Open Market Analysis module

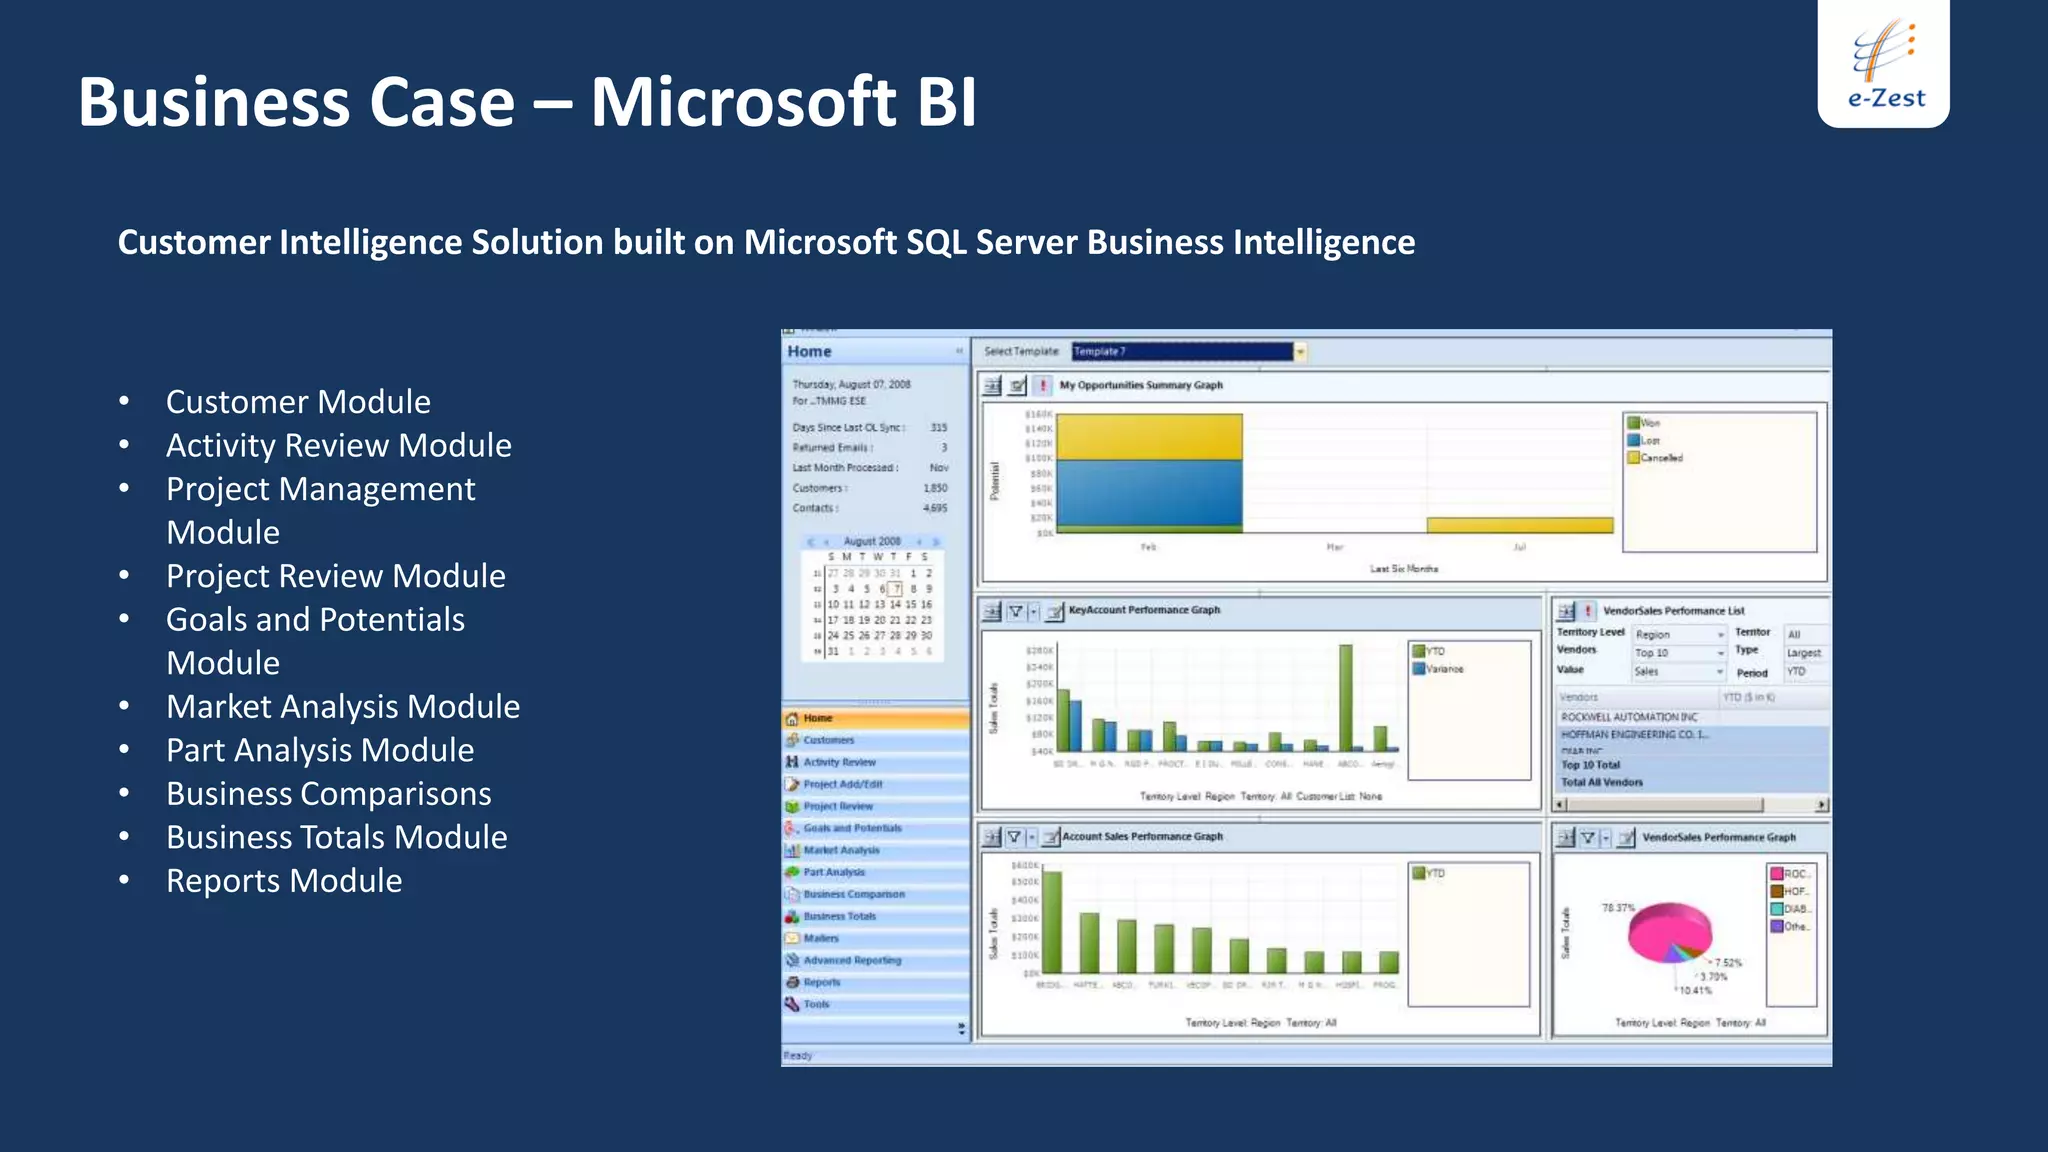coord(876,850)
